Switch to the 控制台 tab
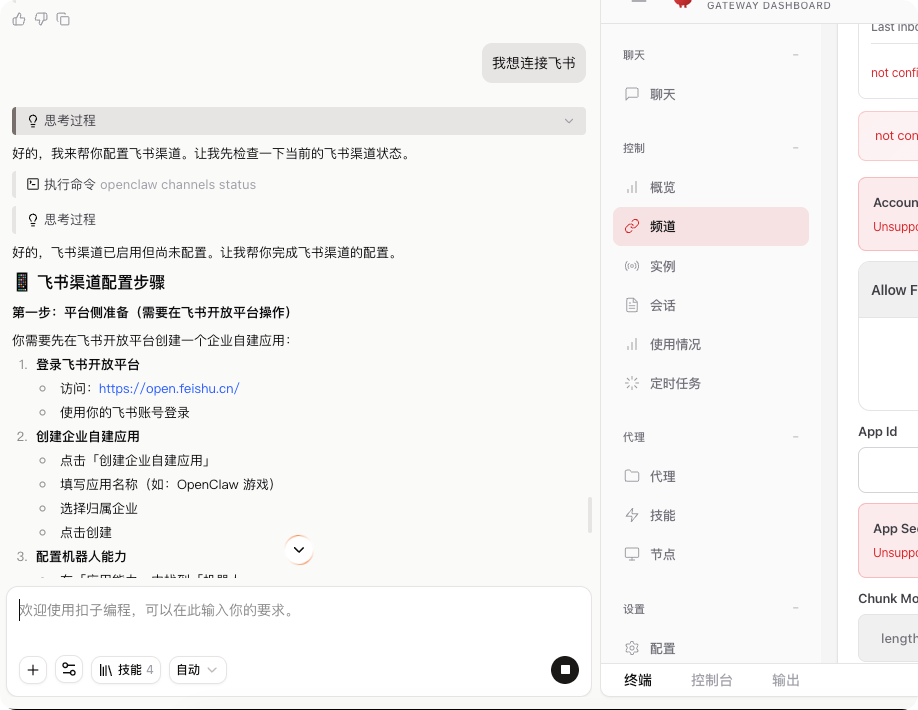918x710 pixels. tap(711, 680)
